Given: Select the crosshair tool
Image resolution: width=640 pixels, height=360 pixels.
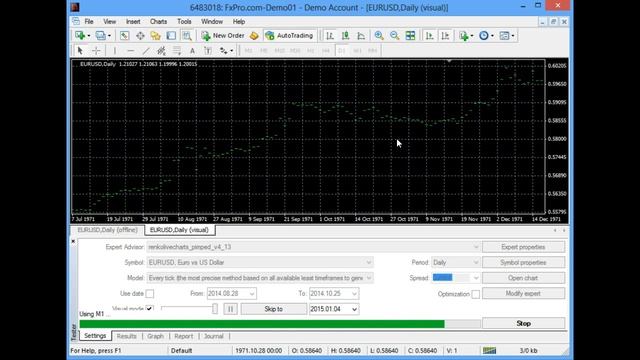Looking at the screenshot, I should [x=96, y=51].
